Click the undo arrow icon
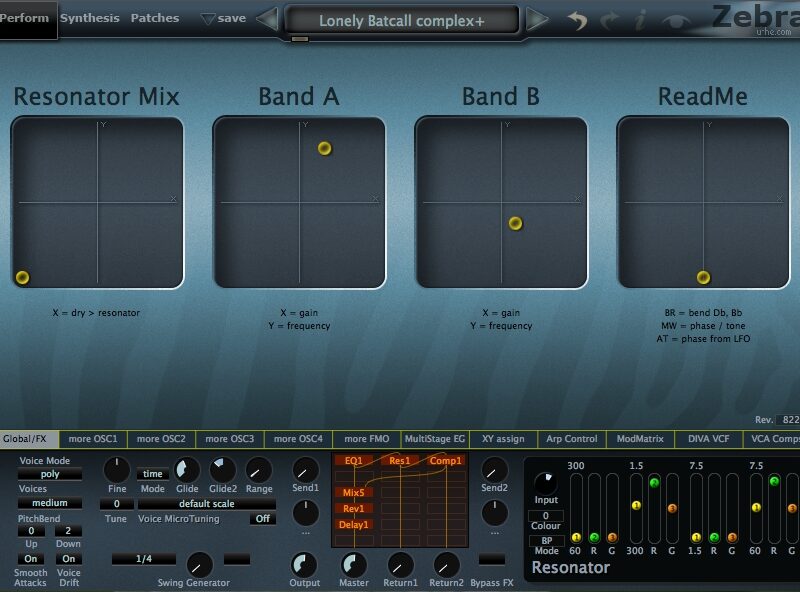This screenshot has height=592, width=800. pyautogui.click(x=578, y=19)
